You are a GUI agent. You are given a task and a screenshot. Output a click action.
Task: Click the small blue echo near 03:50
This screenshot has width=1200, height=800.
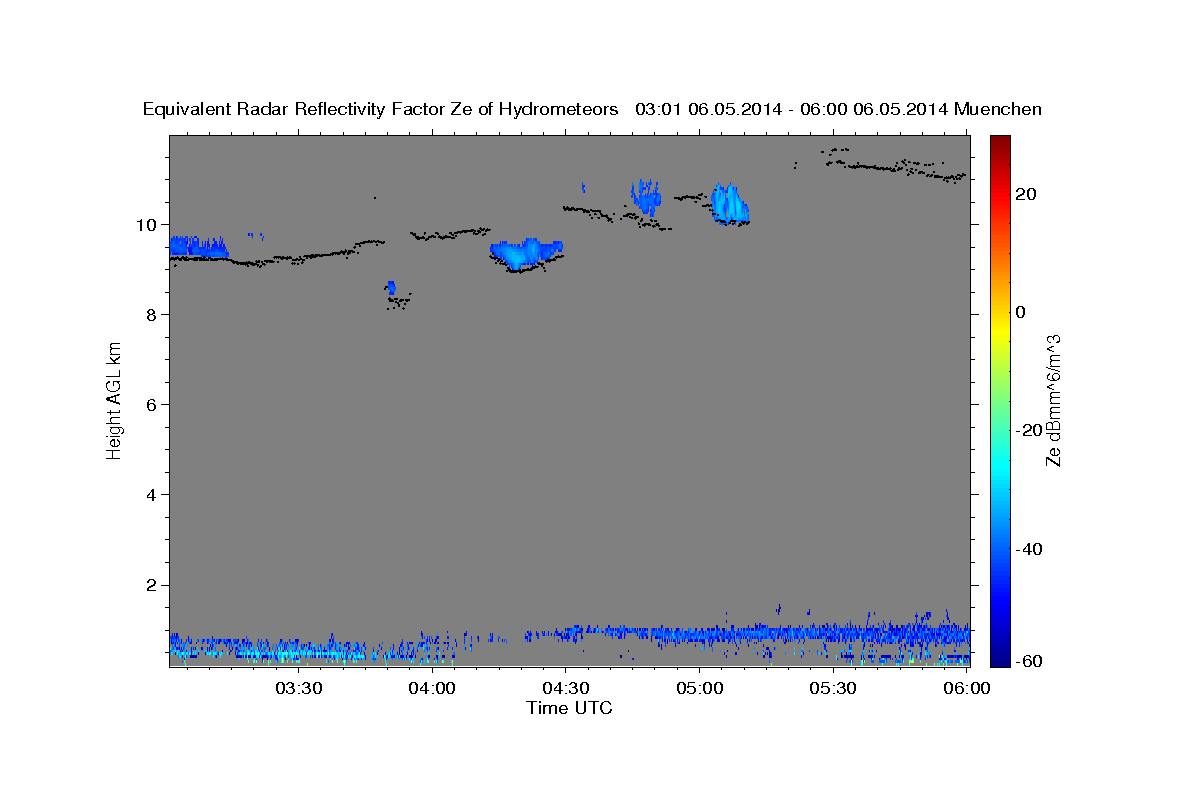click(x=391, y=288)
